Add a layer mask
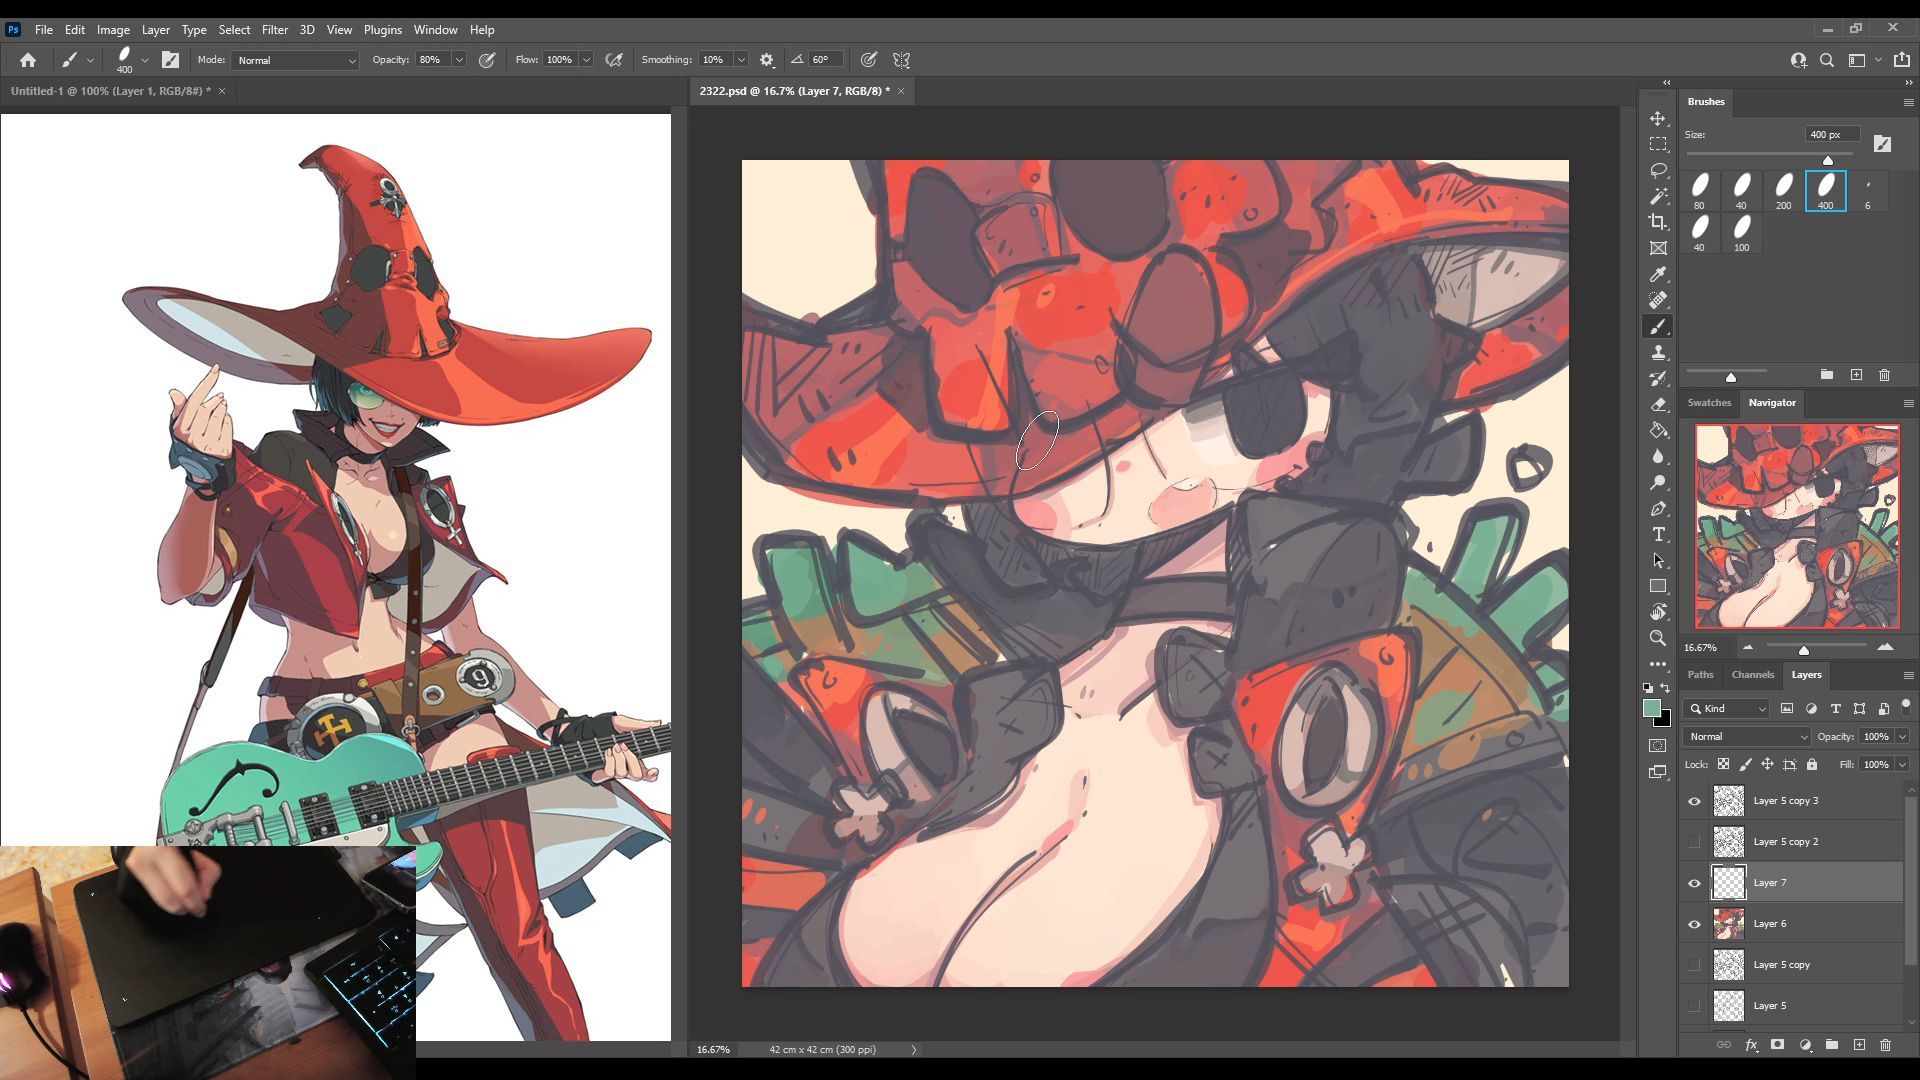 [x=1777, y=1044]
